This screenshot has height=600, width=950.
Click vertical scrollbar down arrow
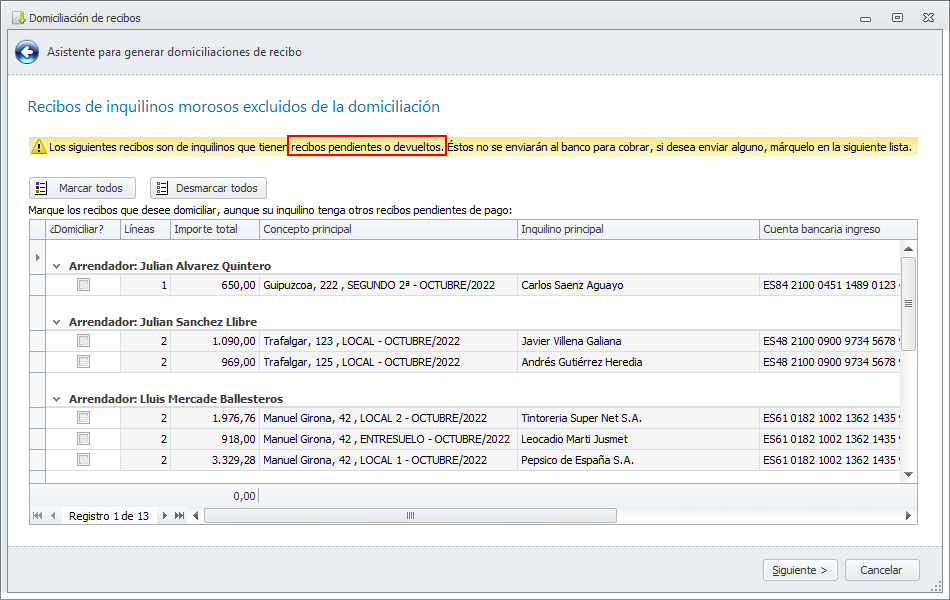point(908,475)
